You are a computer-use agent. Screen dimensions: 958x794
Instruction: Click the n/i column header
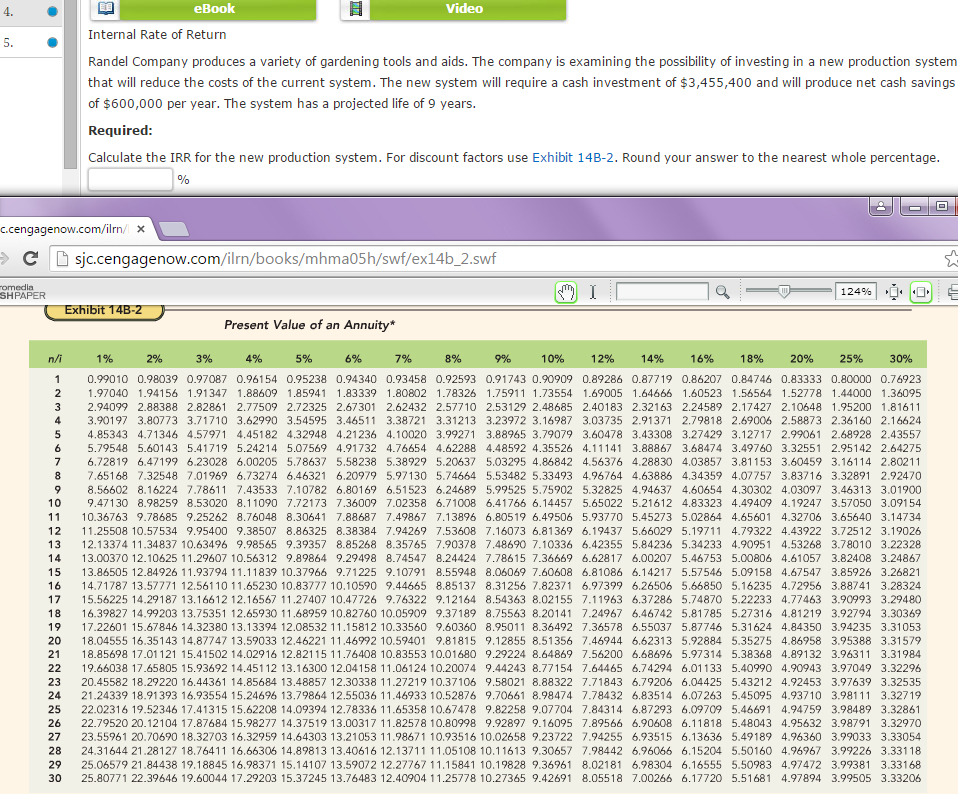pos(55,359)
